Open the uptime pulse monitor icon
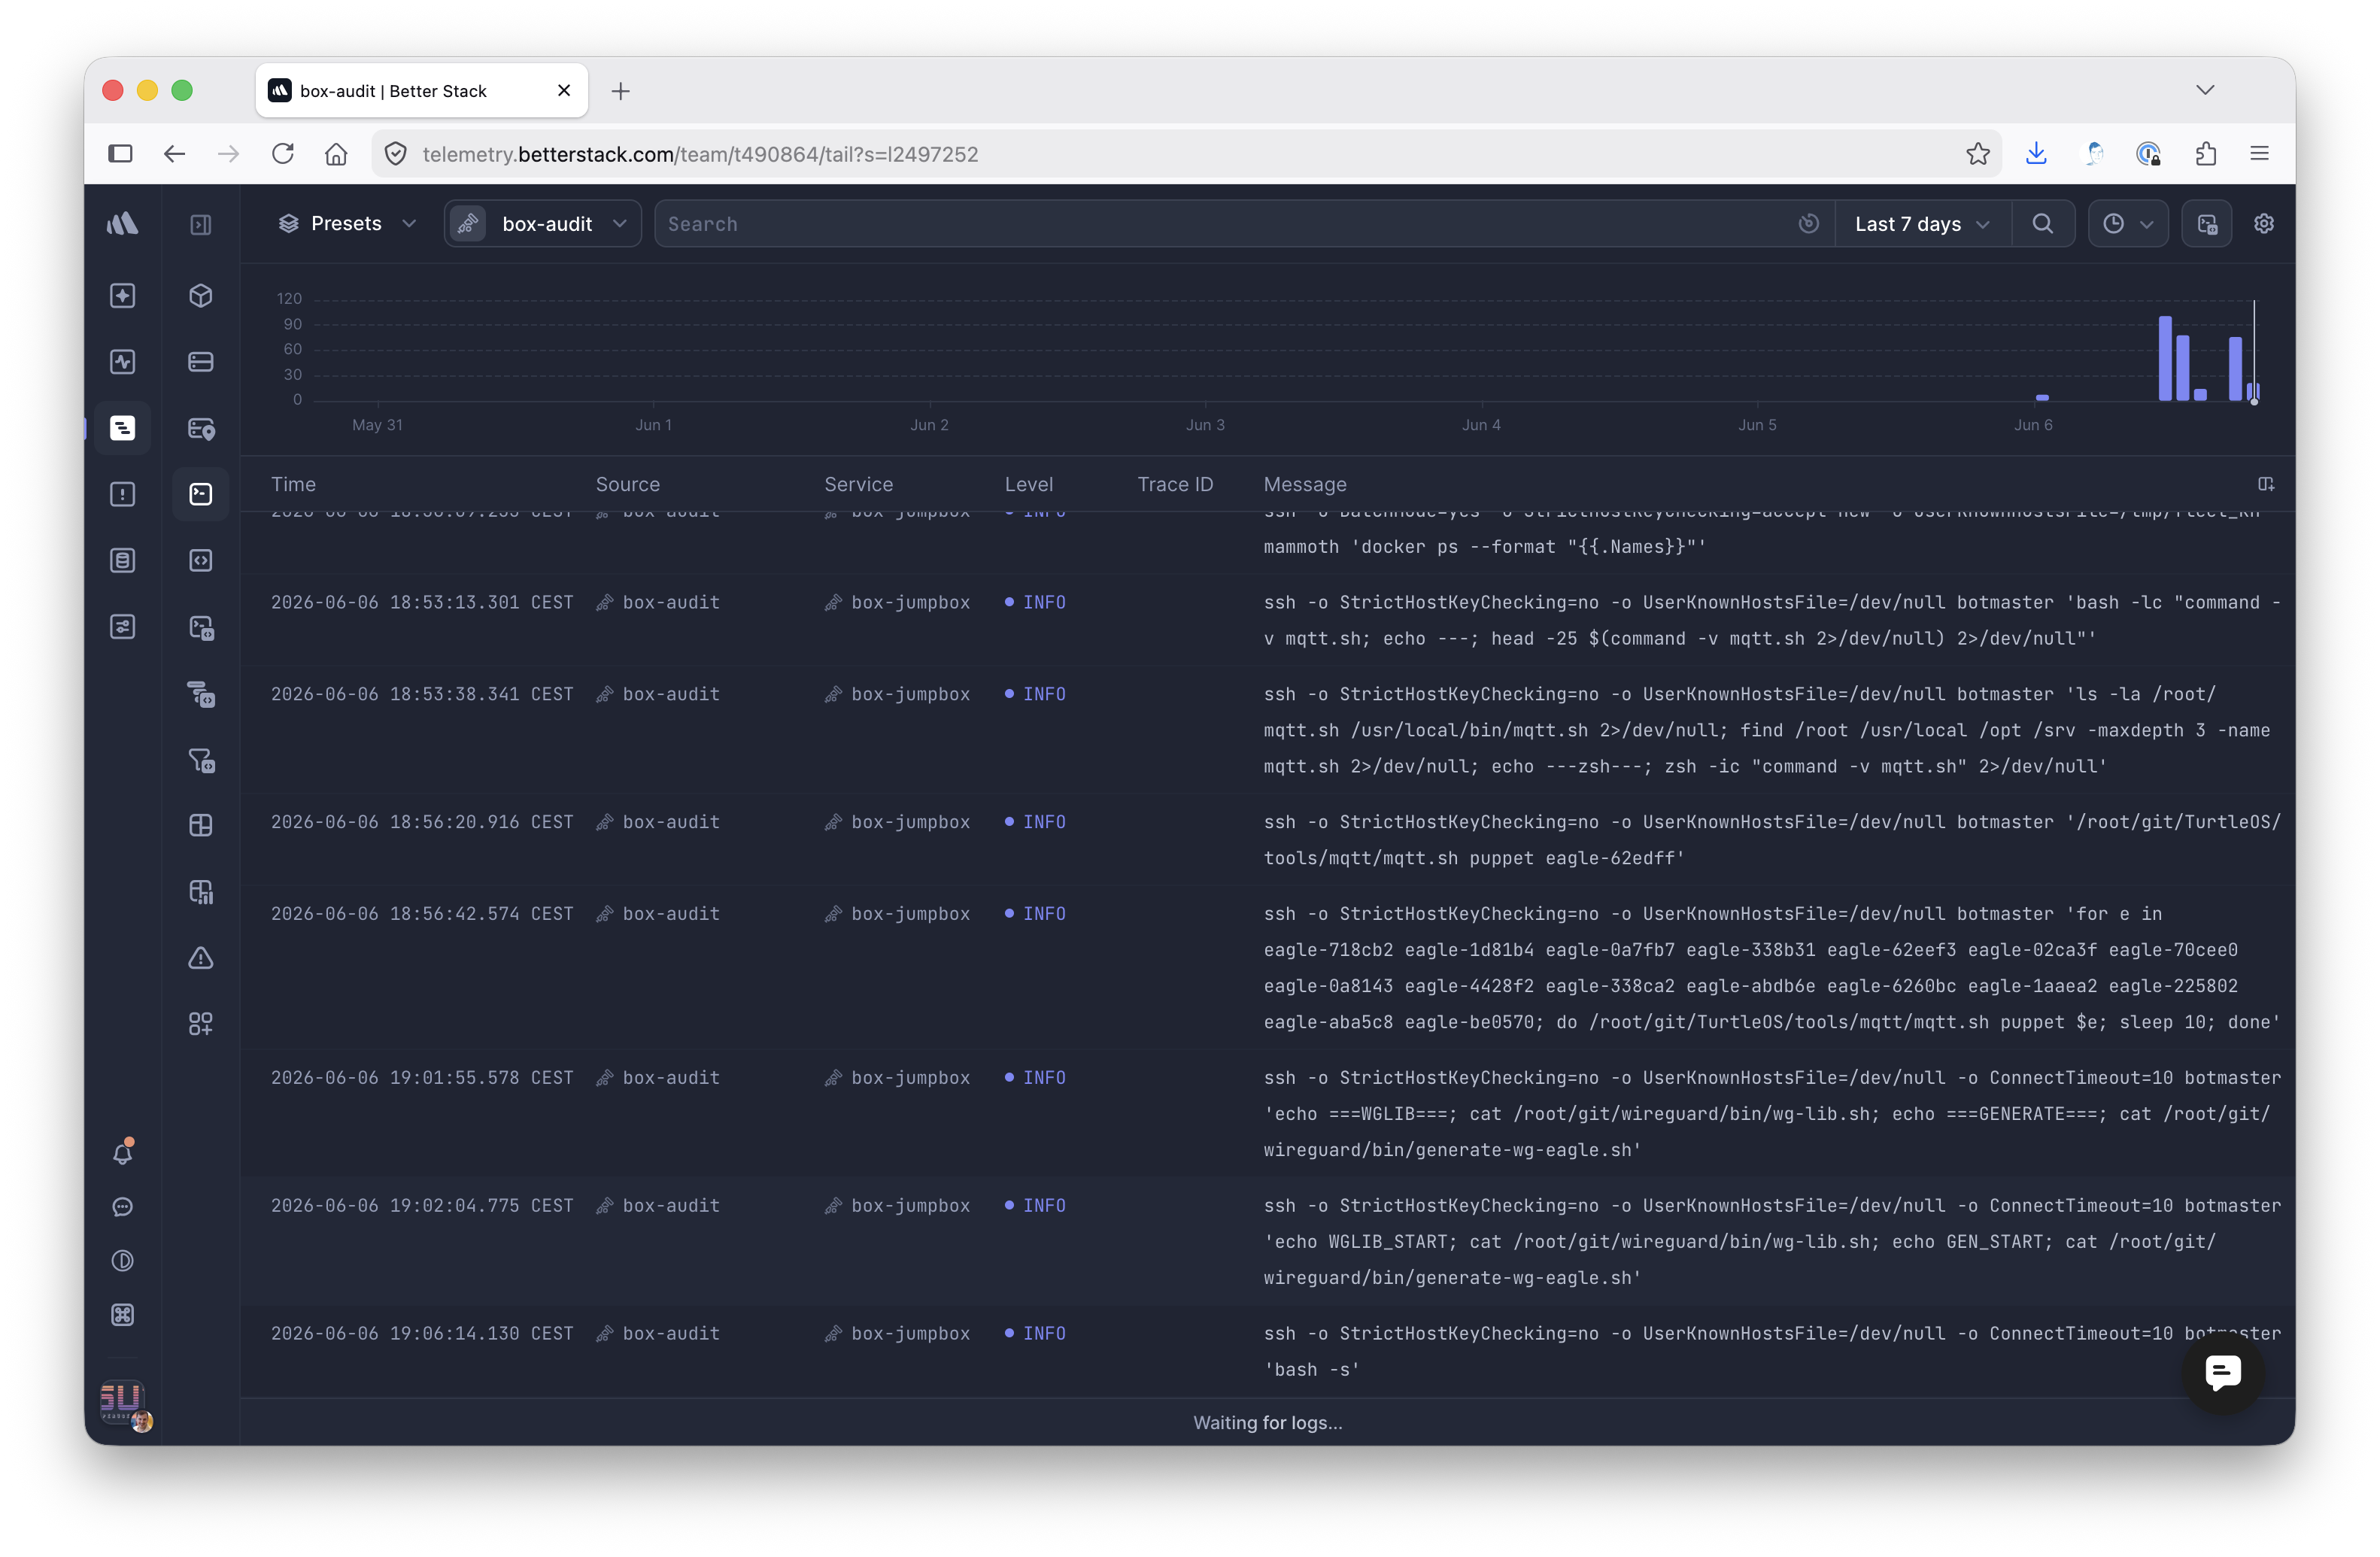Image resolution: width=2380 pixels, height=1557 pixels. pos(122,362)
